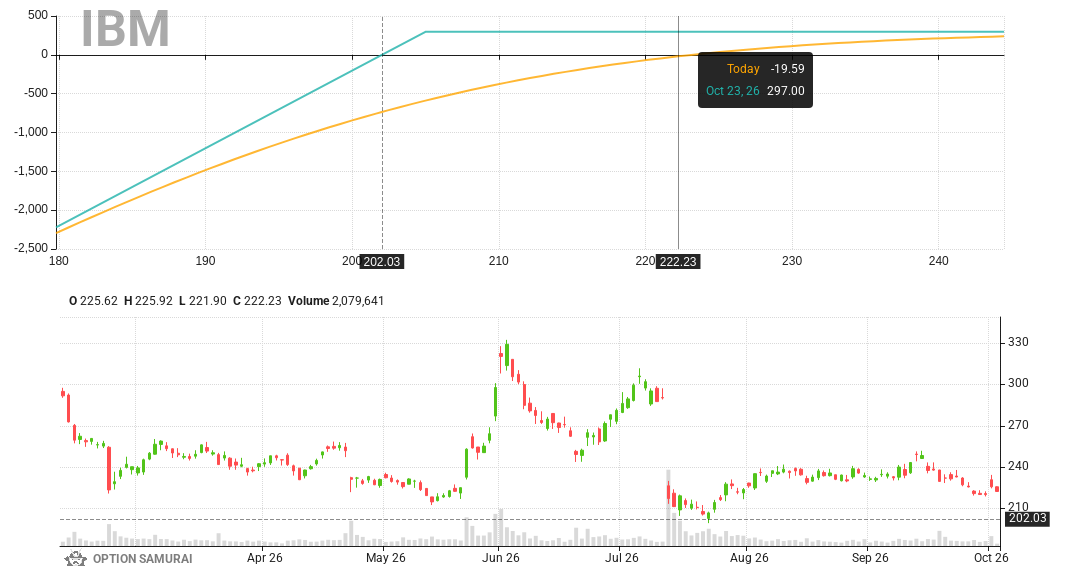Click the Jul 26 date label
Screen dimensions: 1072x570
(x=621, y=558)
